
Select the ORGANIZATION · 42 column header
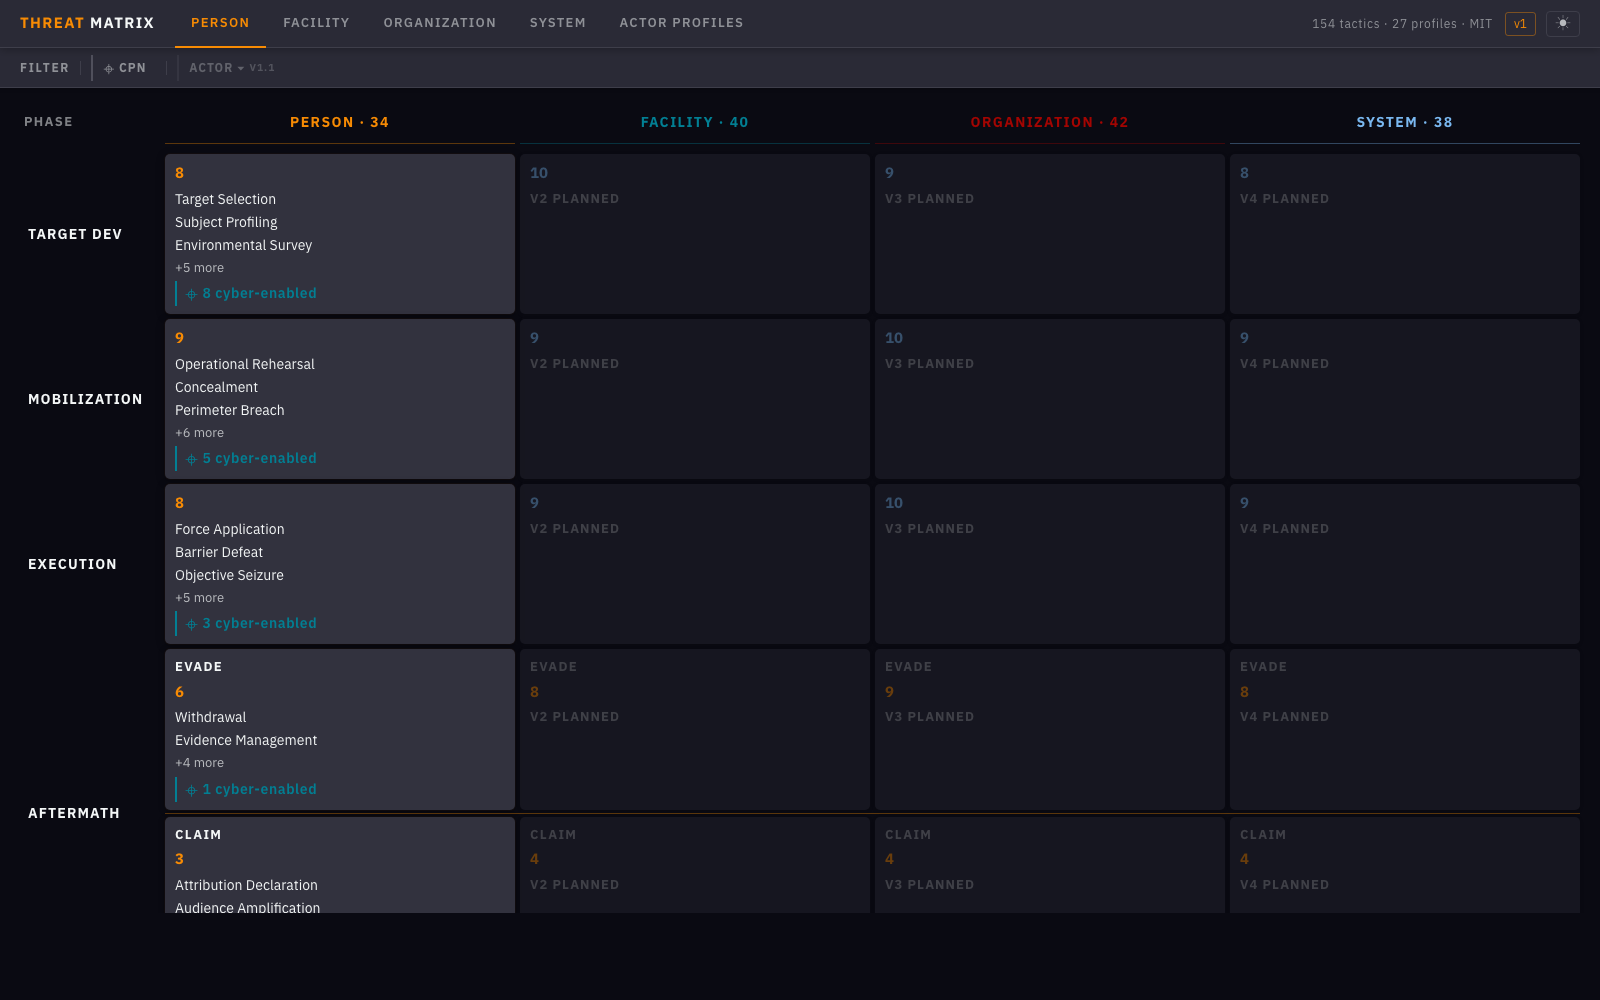pos(1050,122)
